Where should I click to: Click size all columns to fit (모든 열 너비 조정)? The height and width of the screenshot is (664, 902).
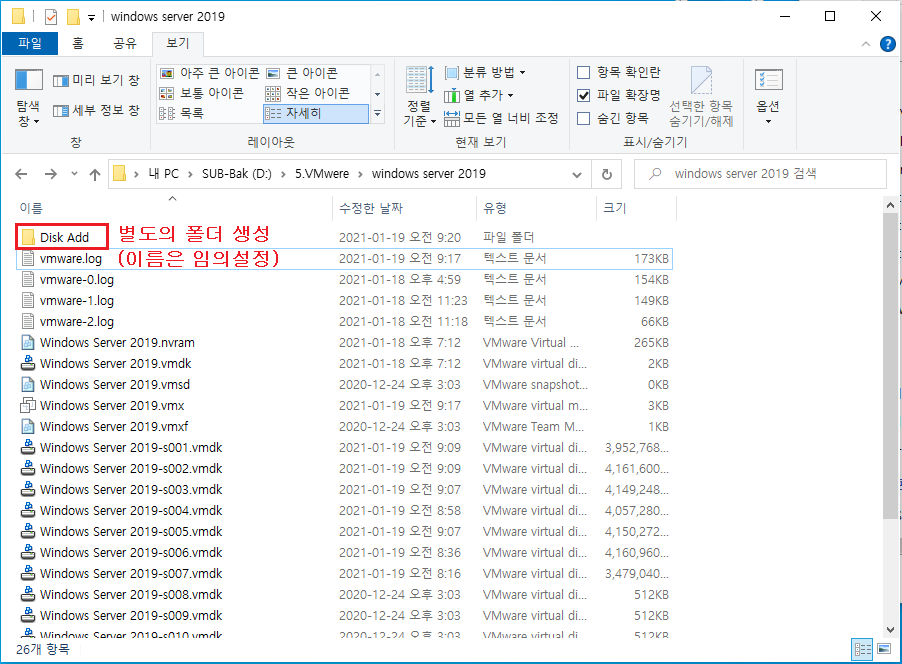501,118
